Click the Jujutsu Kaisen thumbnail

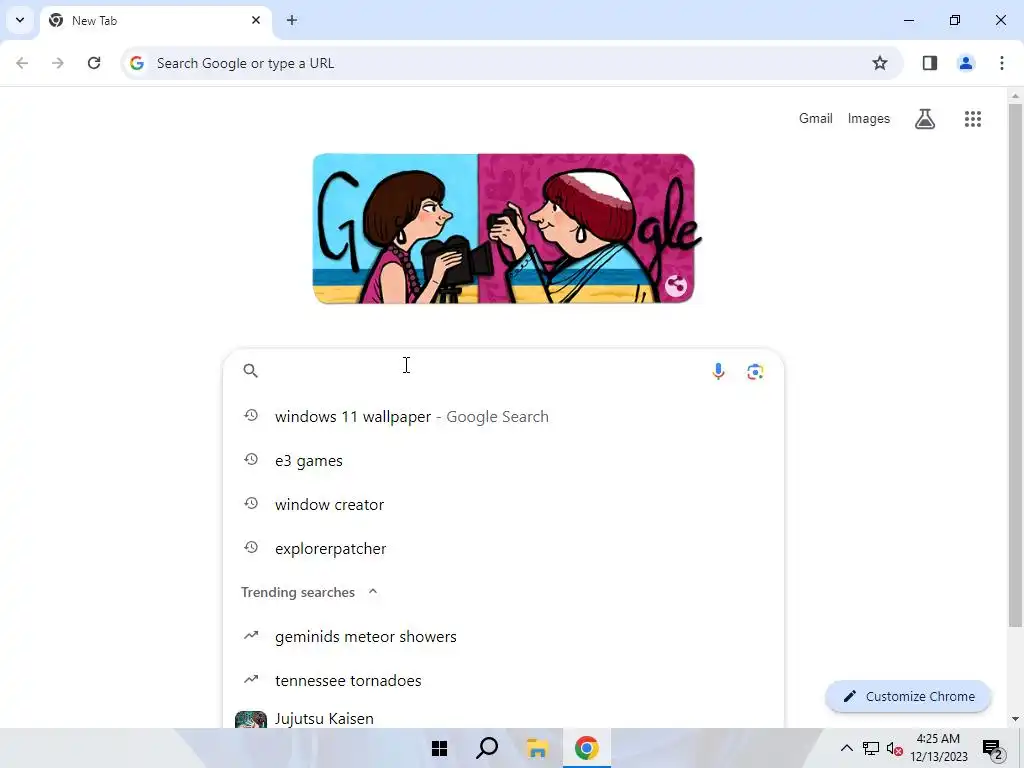coord(251,719)
